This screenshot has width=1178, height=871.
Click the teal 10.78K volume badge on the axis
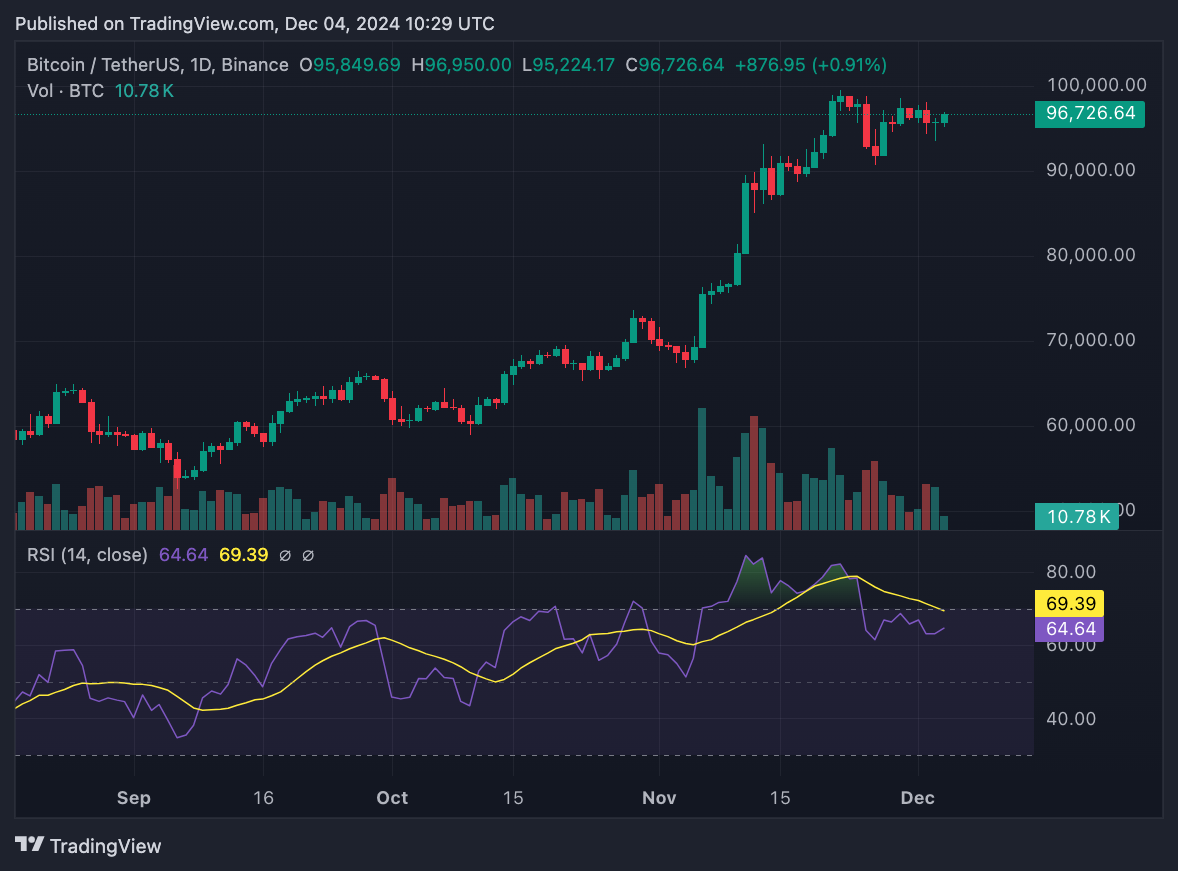(1077, 515)
